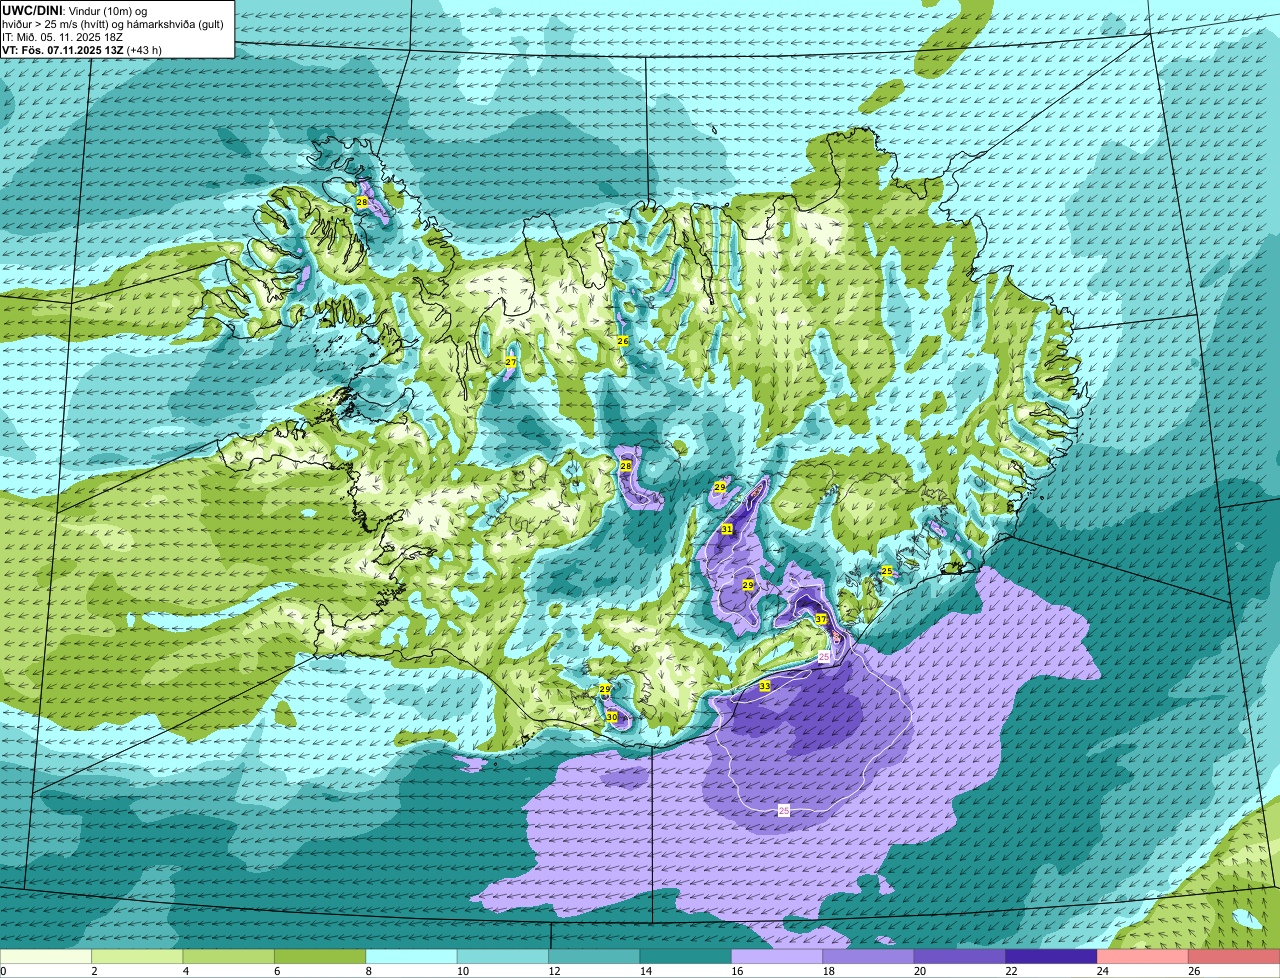Image resolution: width=1280 pixels, height=978 pixels.
Task: Click the light lavender 16–18 legend swatch
Action: [778, 957]
